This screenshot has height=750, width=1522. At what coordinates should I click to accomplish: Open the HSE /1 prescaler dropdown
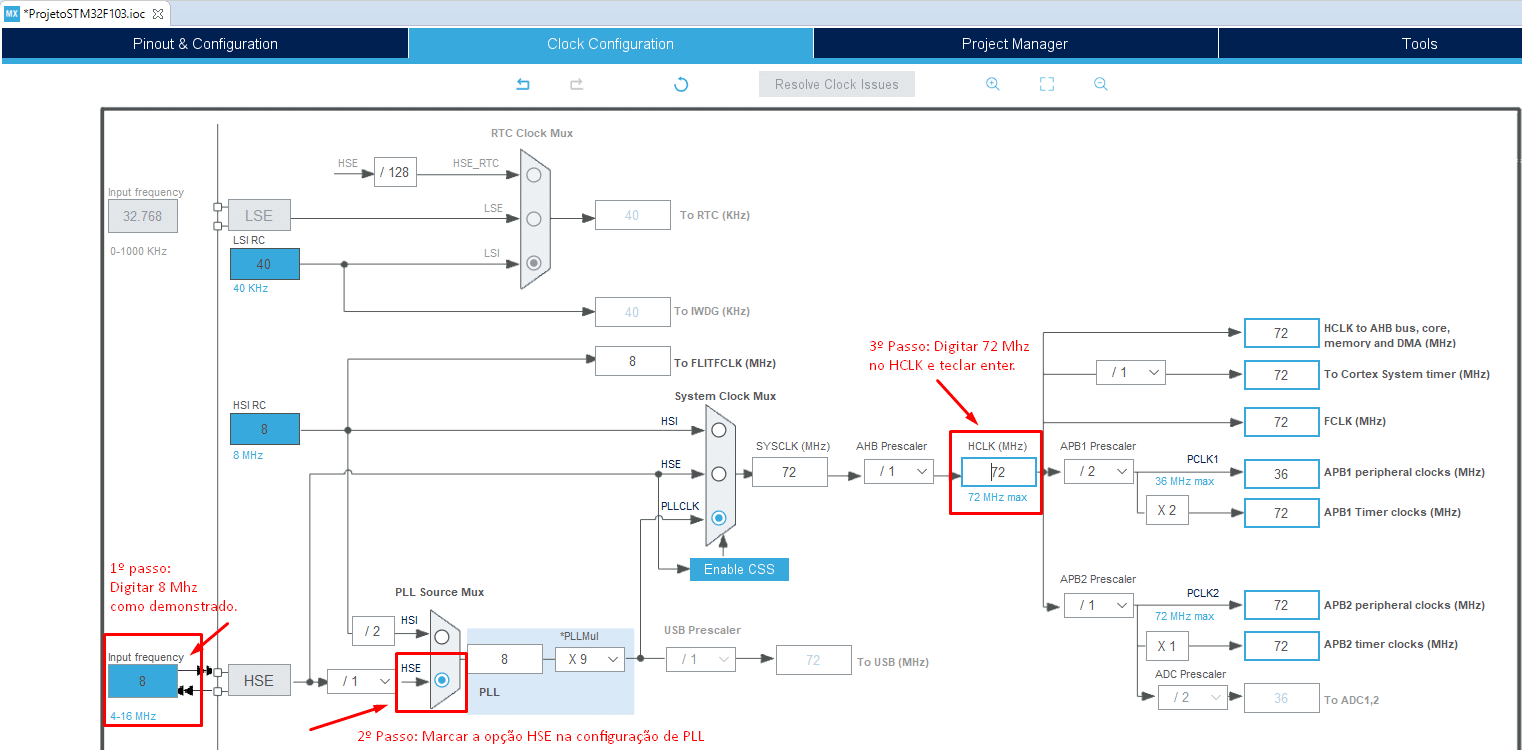pyautogui.click(x=361, y=681)
